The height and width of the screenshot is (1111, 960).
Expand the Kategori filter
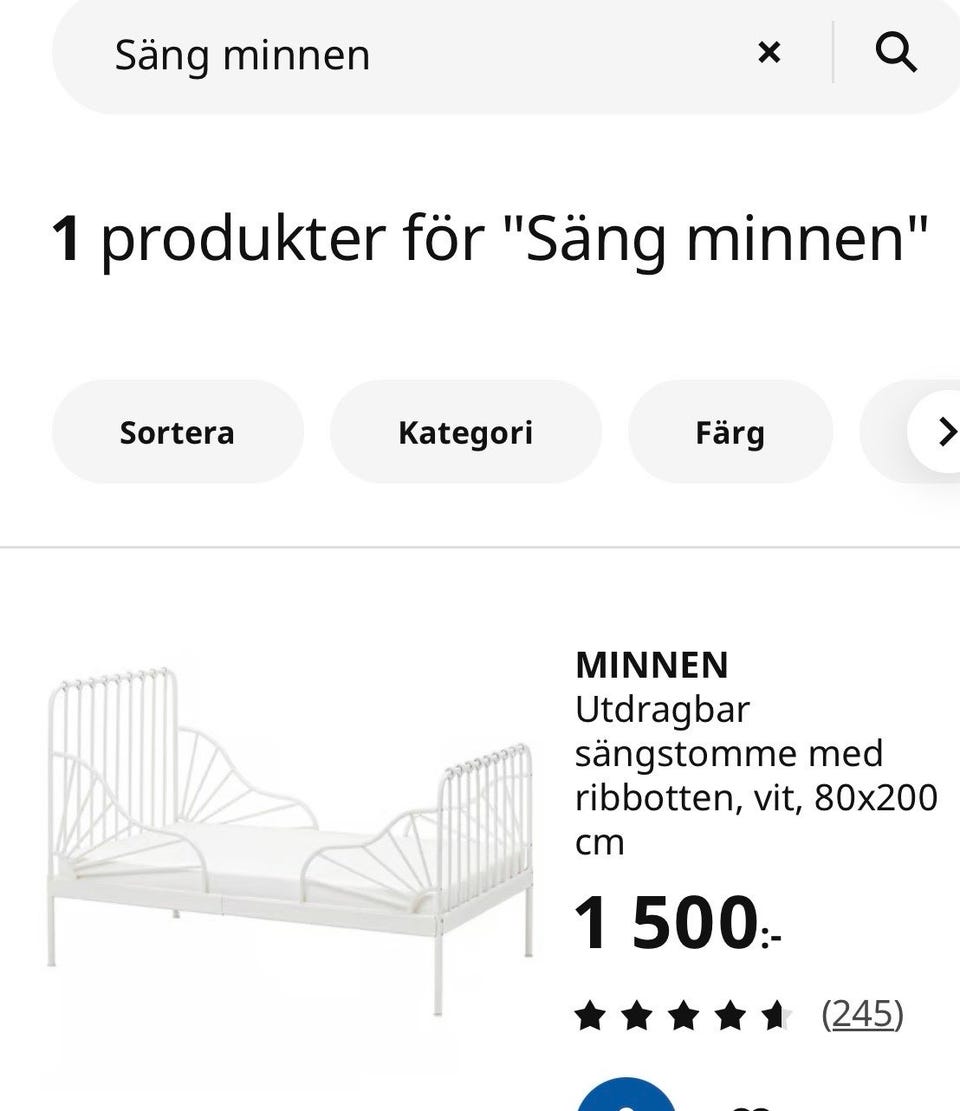coord(465,433)
